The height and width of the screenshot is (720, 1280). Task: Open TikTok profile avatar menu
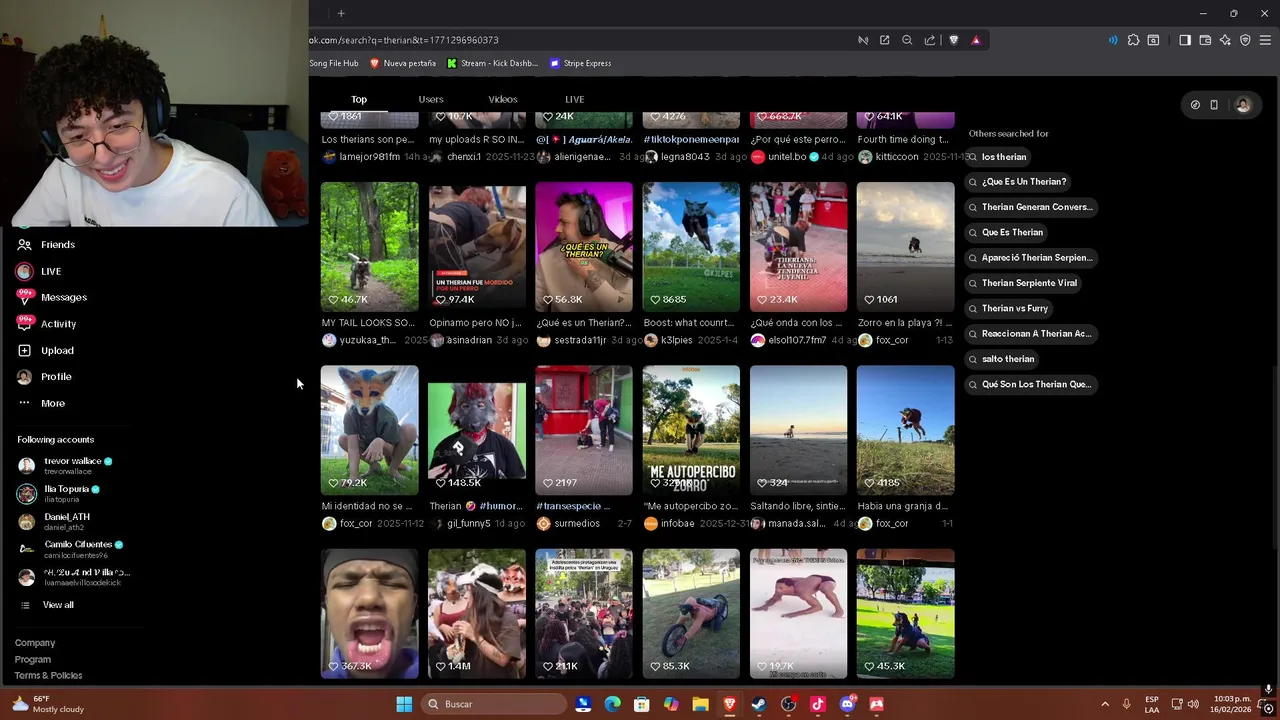pyautogui.click(x=1243, y=105)
